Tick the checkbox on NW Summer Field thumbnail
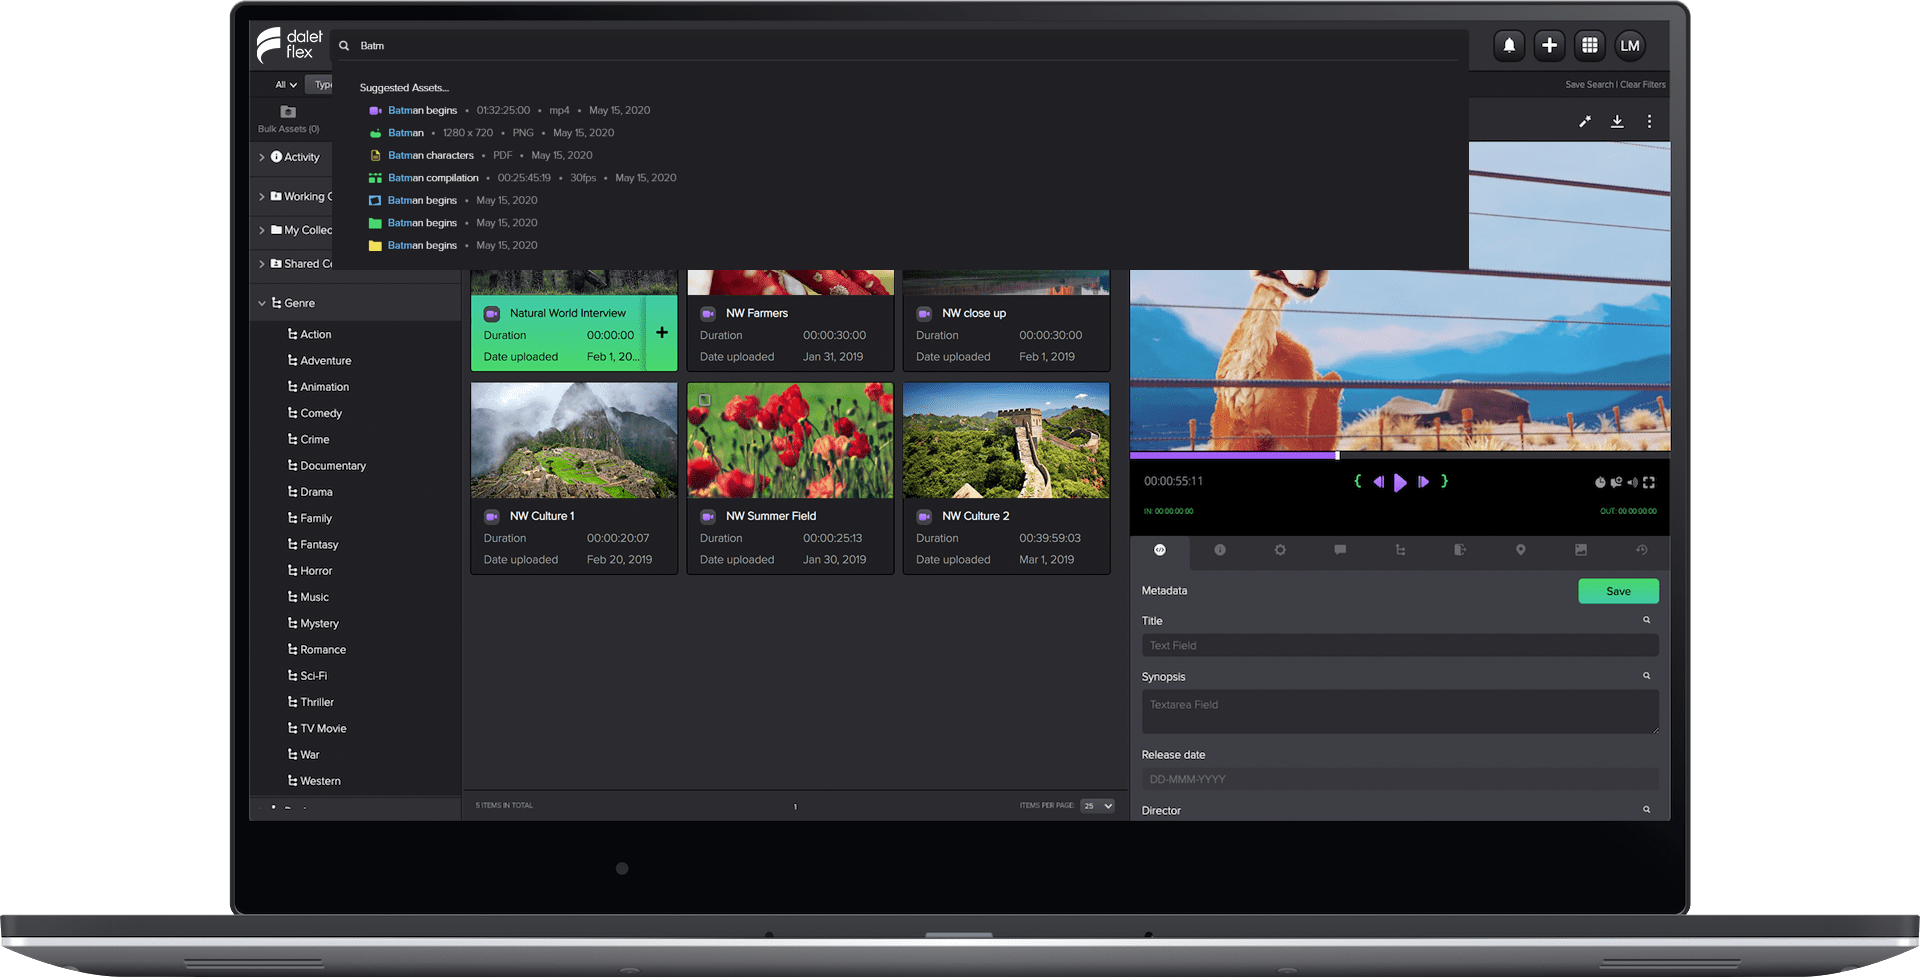The height and width of the screenshot is (978, 1920). [x=705, y=399]
